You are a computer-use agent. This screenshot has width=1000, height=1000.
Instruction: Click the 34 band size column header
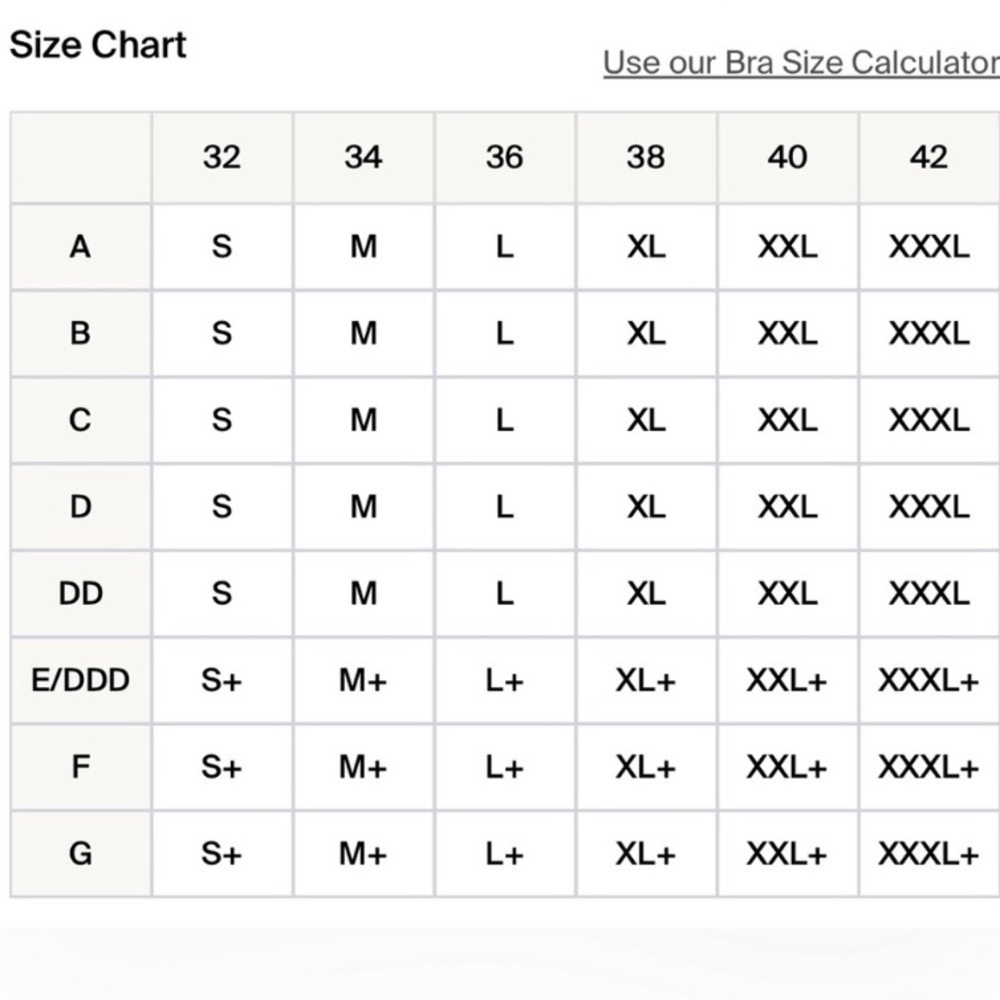click(364, 158)
